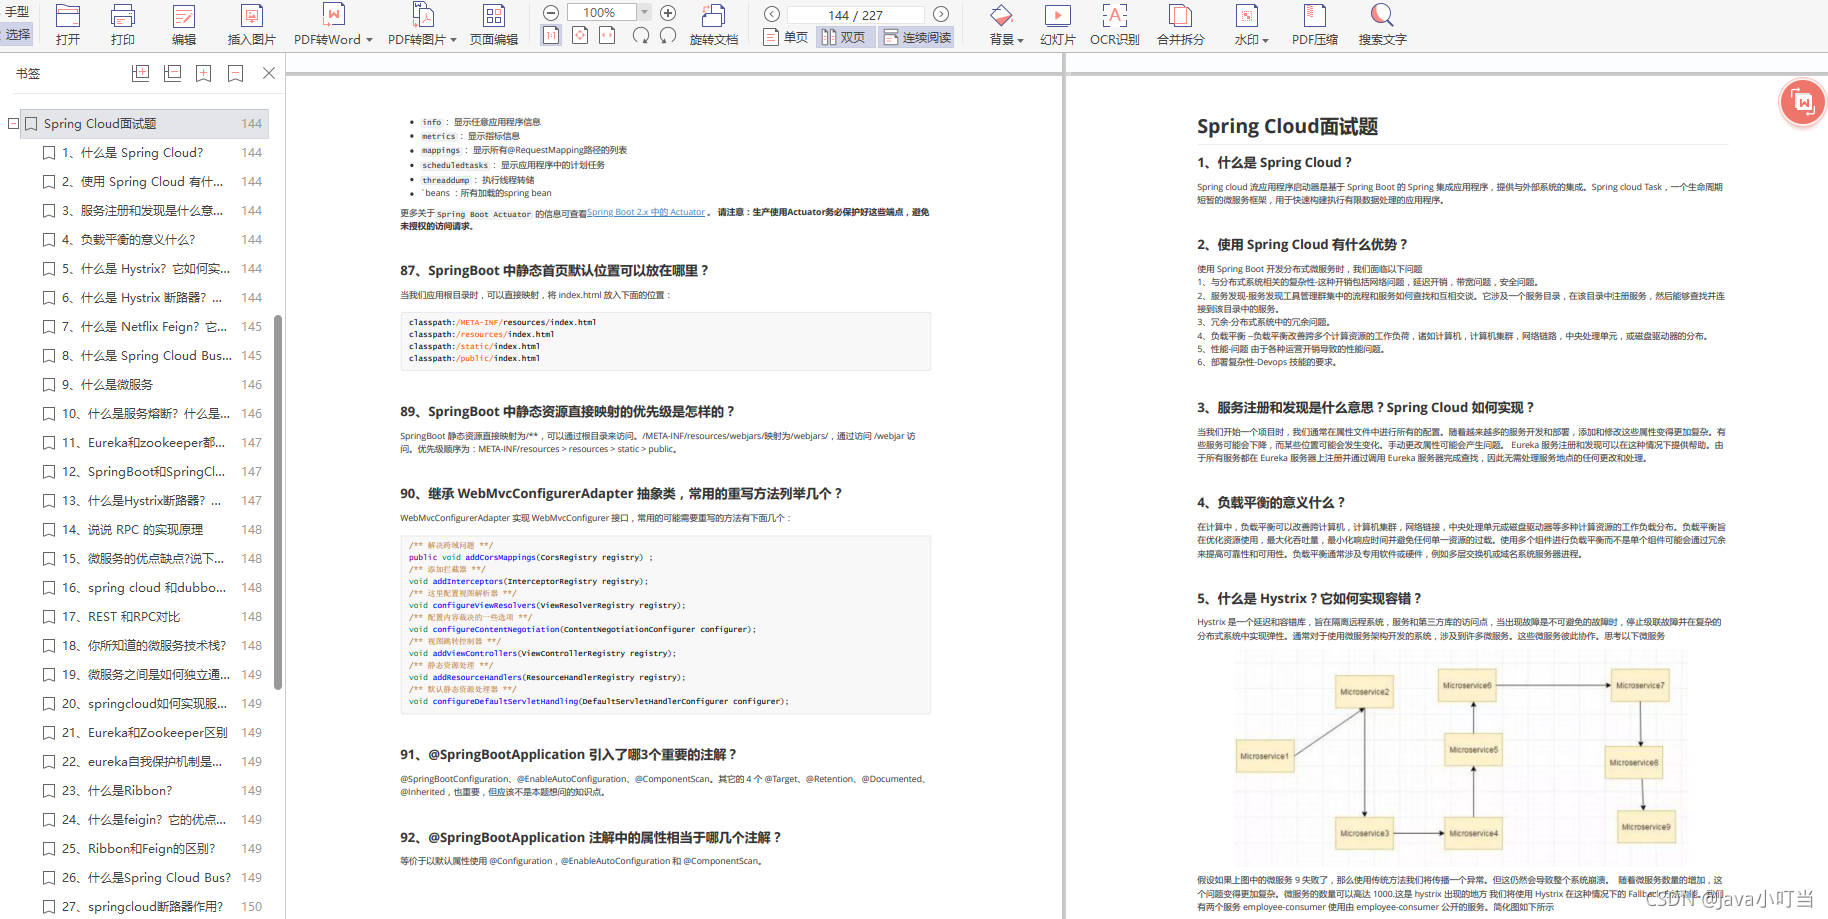Start 幻灯片 slideshow mode
The image size is (1828, 919).
point(1057,24)
